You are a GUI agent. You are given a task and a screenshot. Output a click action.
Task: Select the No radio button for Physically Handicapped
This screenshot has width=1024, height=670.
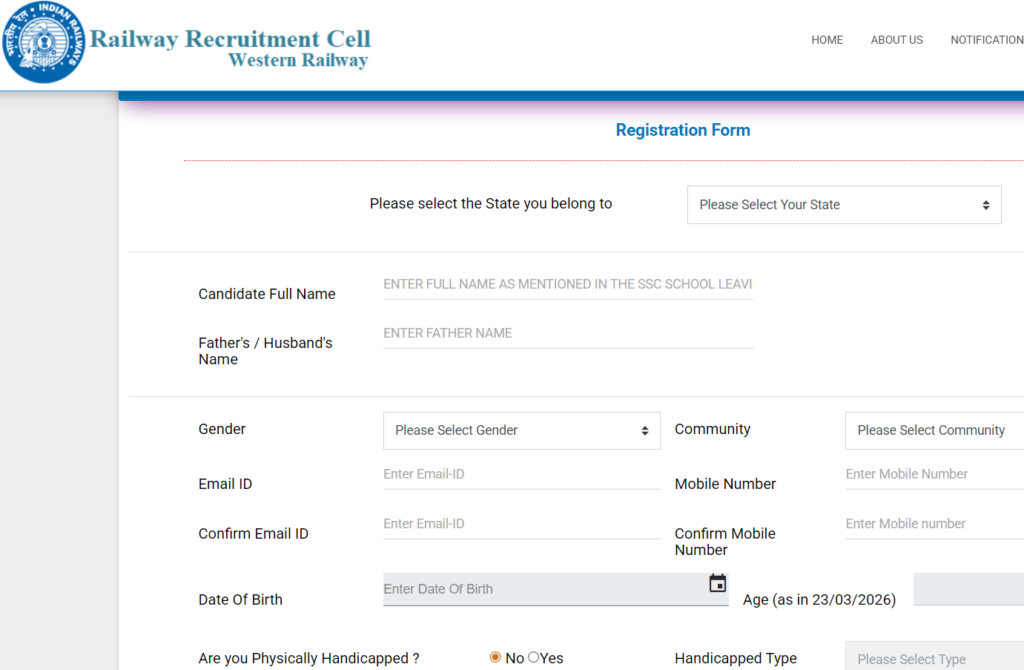point(495,657)
